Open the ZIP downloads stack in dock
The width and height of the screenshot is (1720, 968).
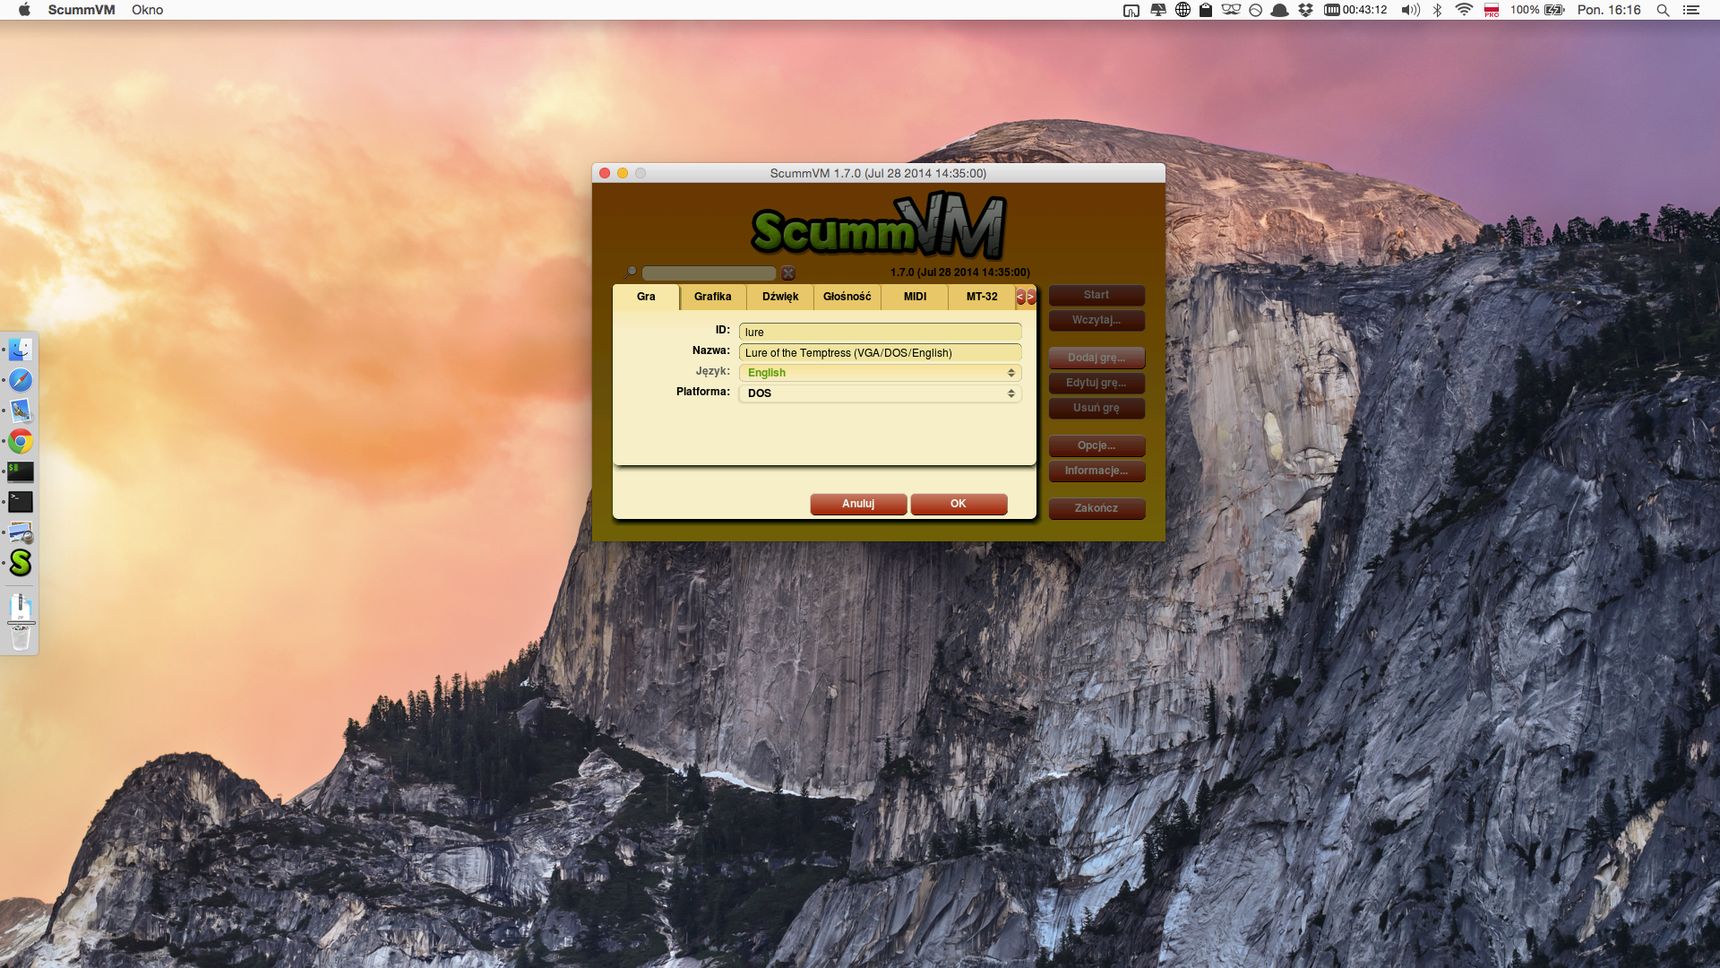coord(20,606)
